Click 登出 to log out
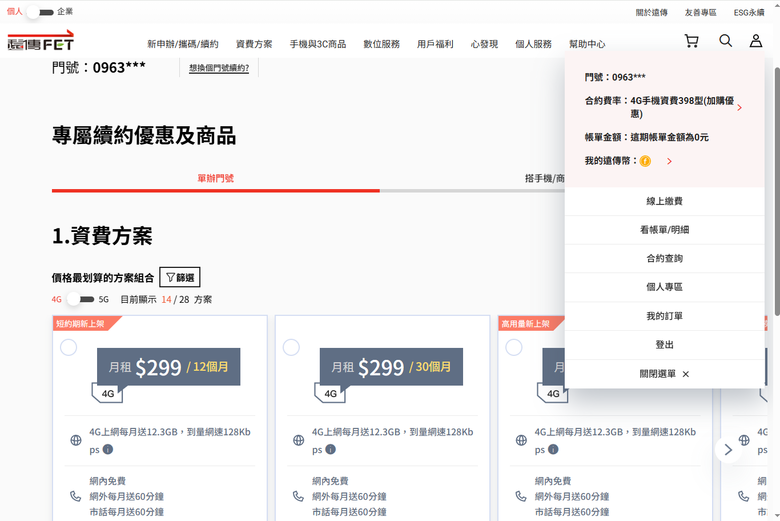780x521 pixels. (665, 345)
